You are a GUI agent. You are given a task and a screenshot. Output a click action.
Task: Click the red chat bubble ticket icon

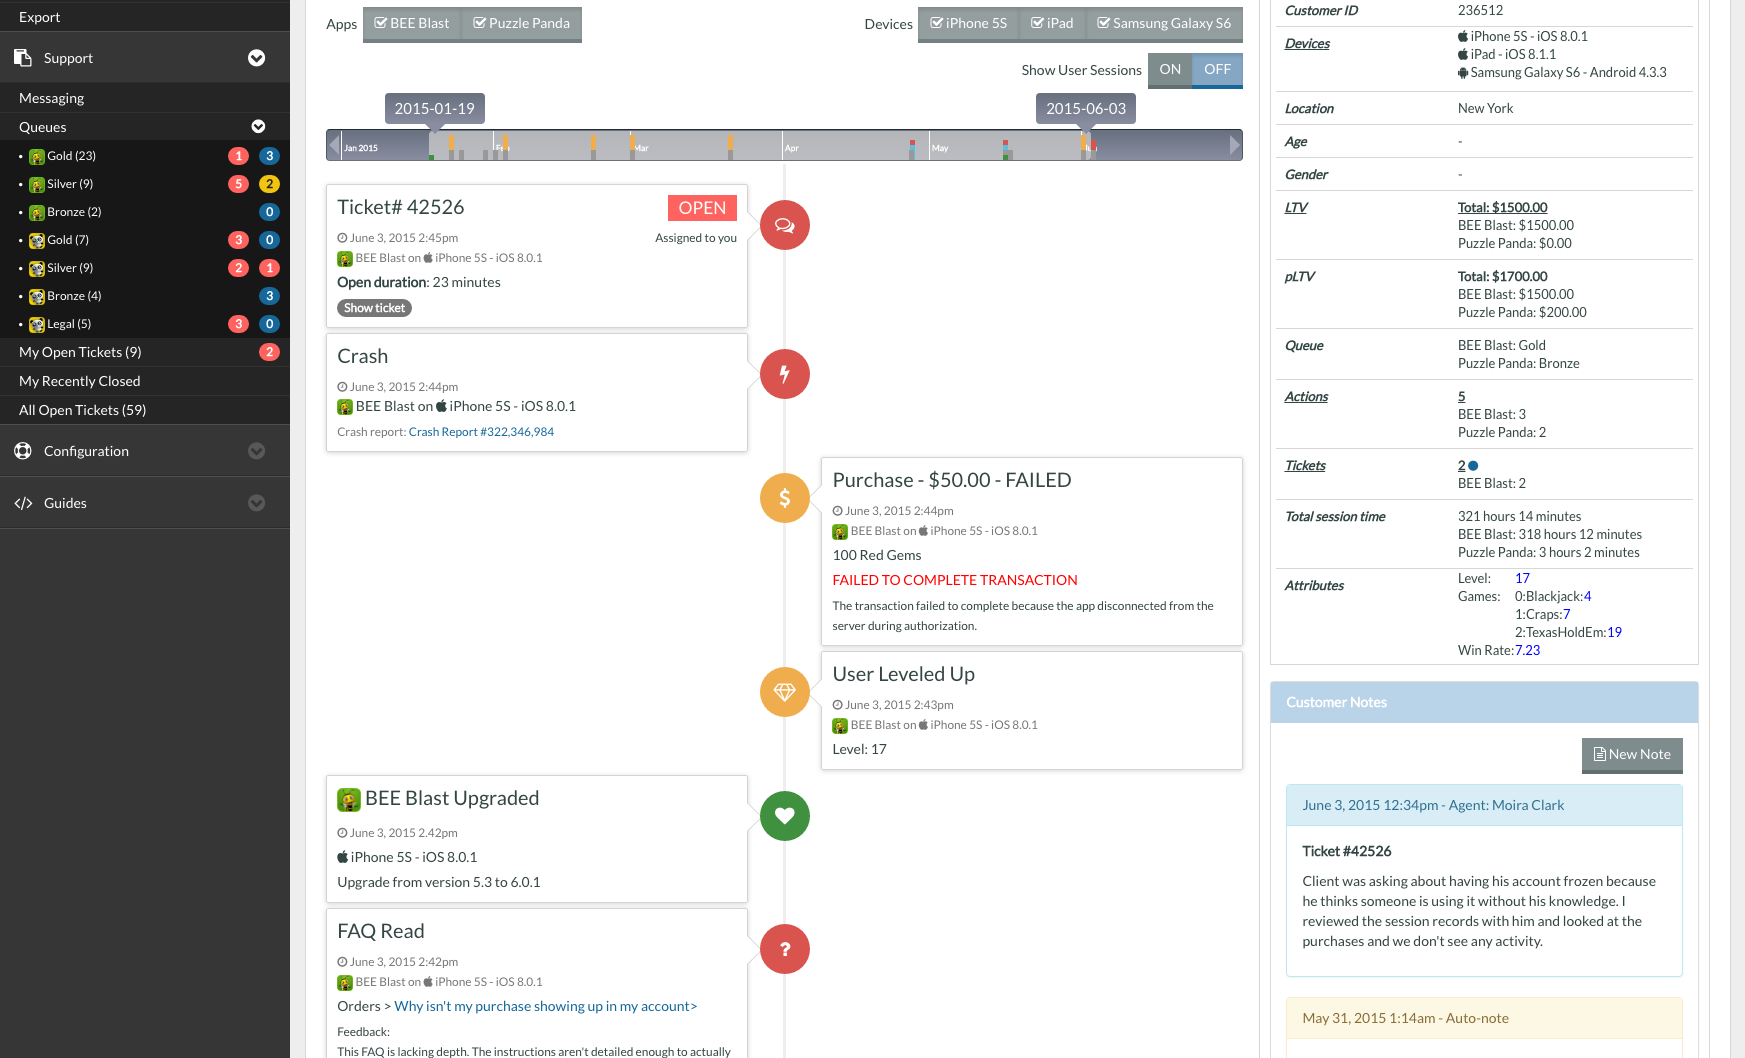[x=785, y=225]
